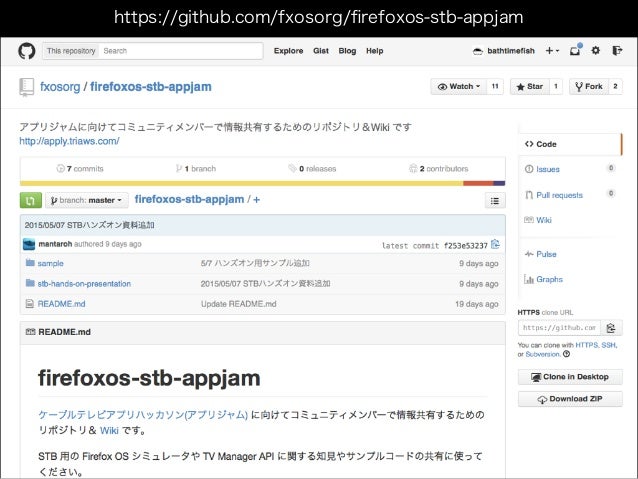Click the repository book icon
Screen dimensions: 638x479
(x=26, y=87)
